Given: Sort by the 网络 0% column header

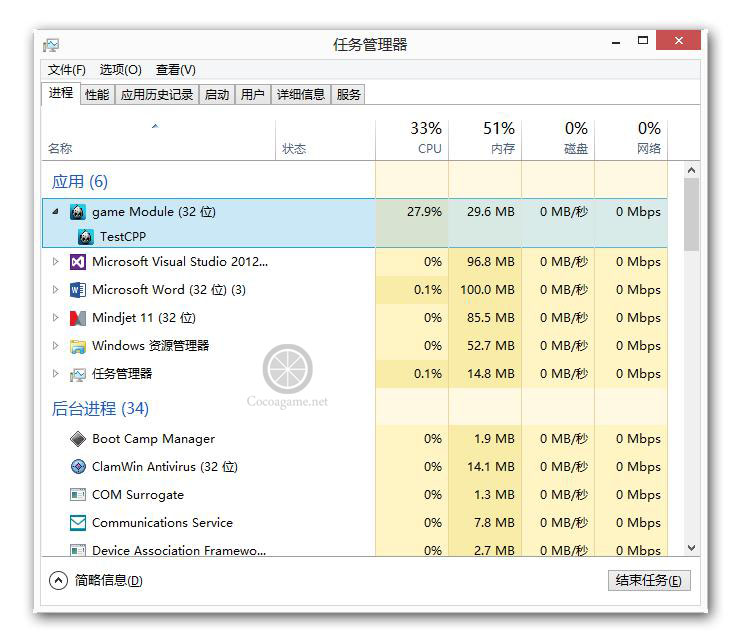Looking at the screenshot, I should click(631, 138).
